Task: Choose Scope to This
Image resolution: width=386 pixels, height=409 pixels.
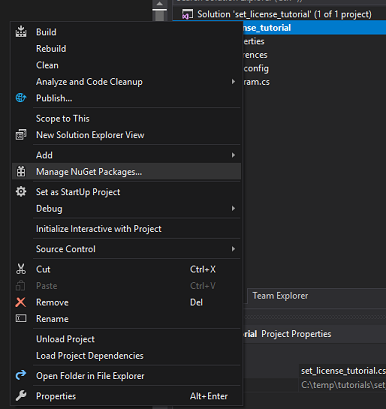Action: pos(126,119)
